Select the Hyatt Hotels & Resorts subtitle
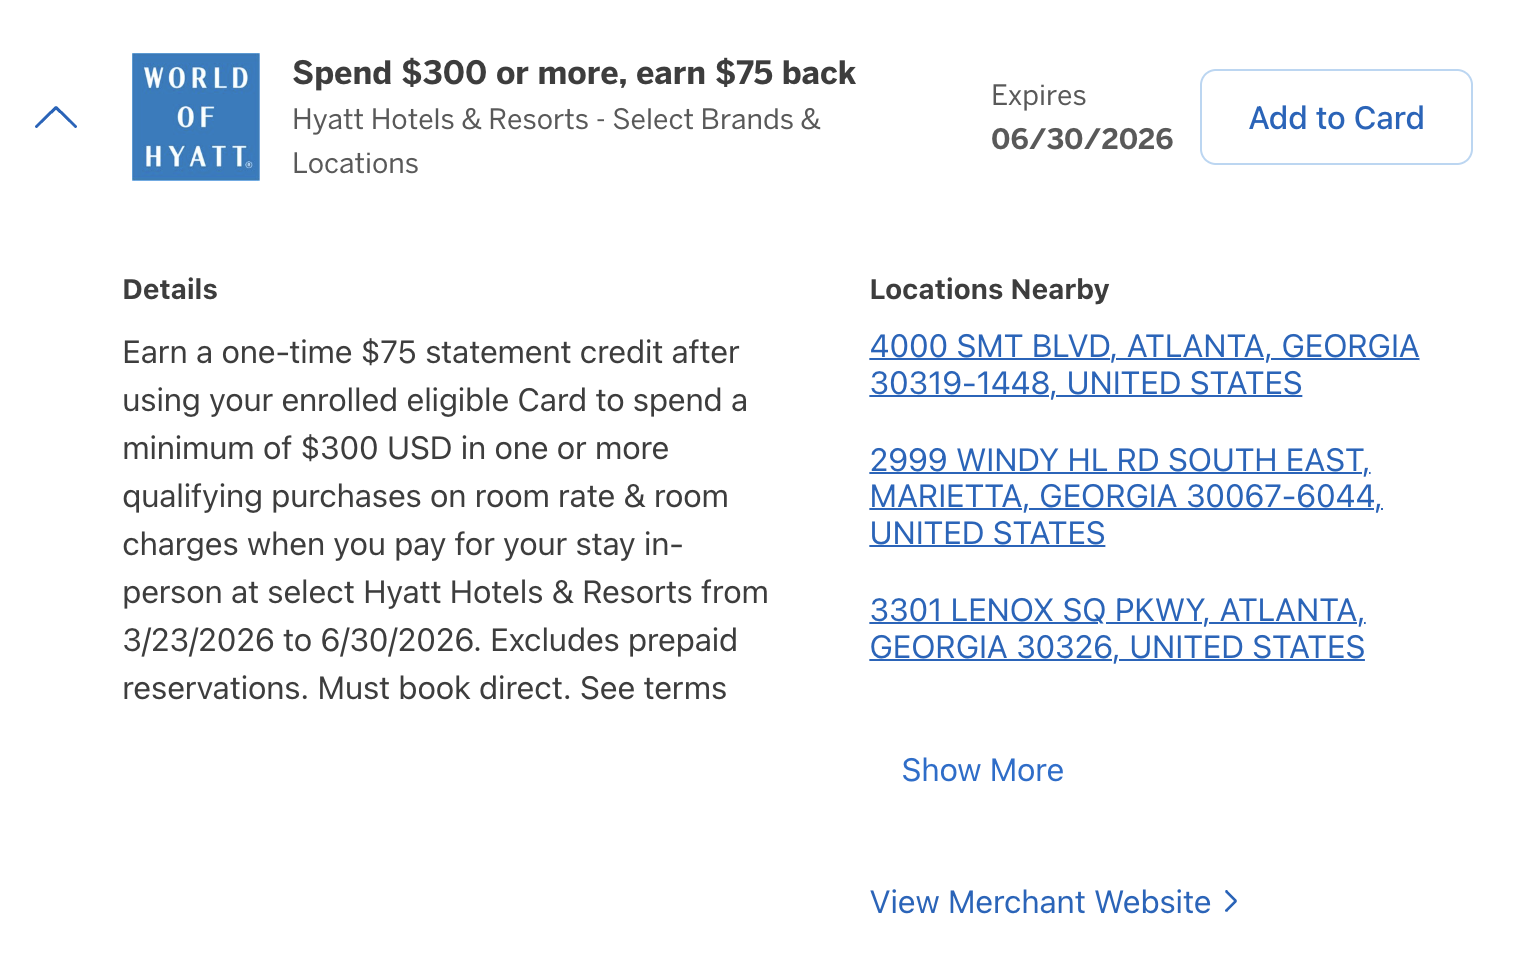This screenshot has height=966, width=1522. point(555,141)
